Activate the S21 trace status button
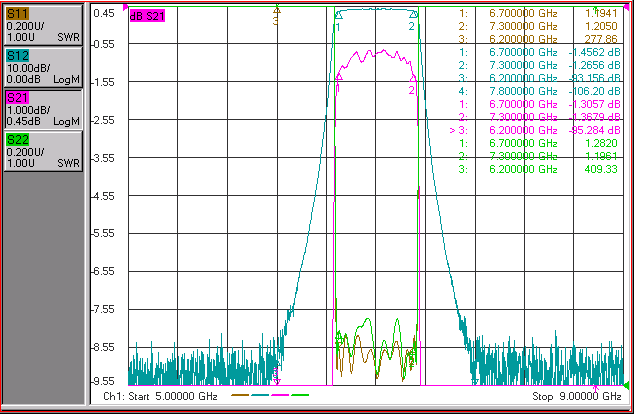This screenshot has width=634, height=414. (44, 109)
